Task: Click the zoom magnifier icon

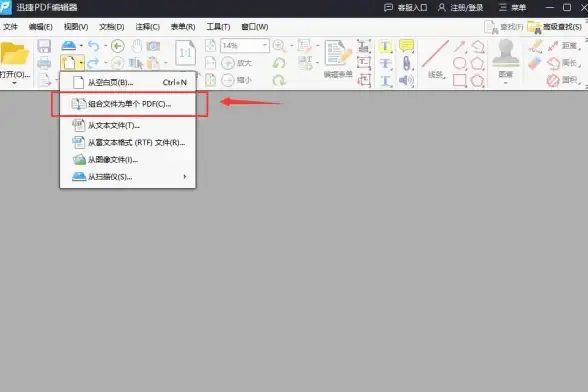Action: tap(279, 46)
